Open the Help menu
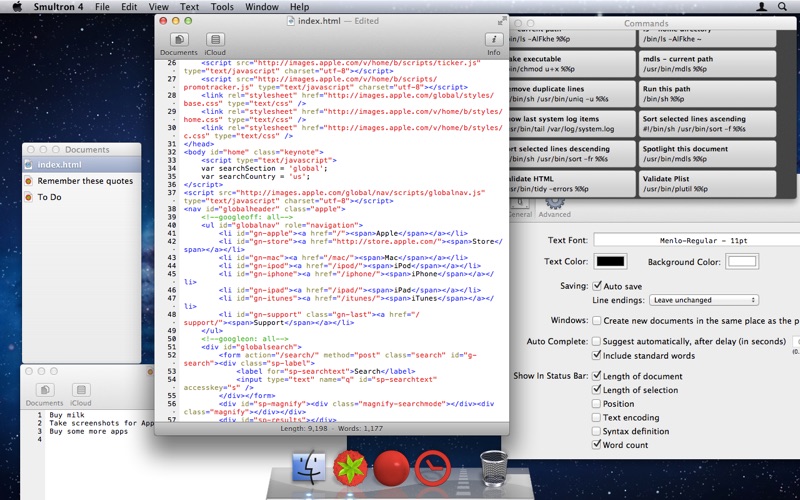This screenshot has width=800, height=500. tap(299, 7)
